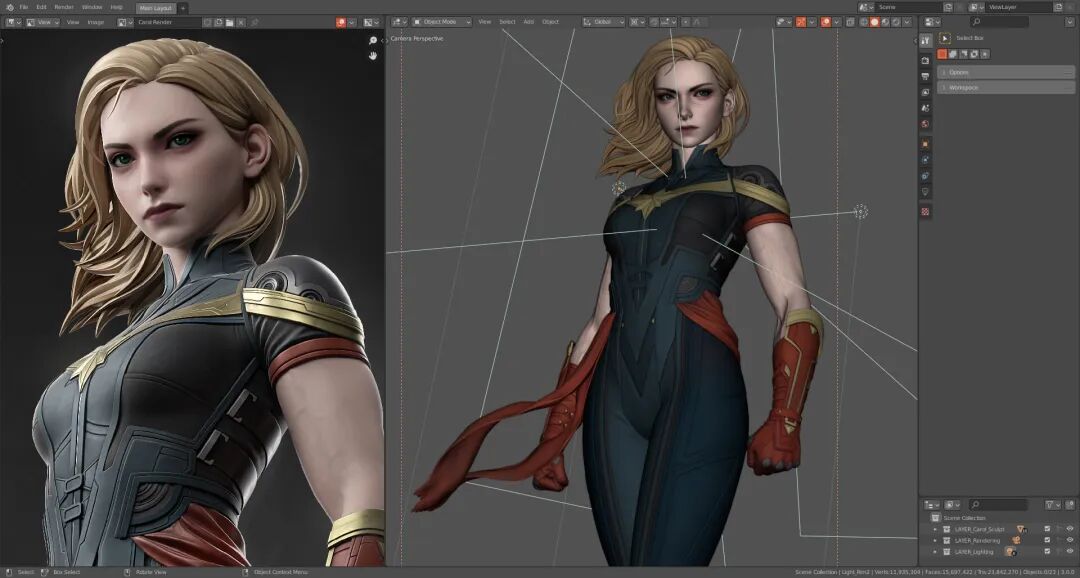
Task: Toggle snapping magnet icon
Action: click(654, 22)
